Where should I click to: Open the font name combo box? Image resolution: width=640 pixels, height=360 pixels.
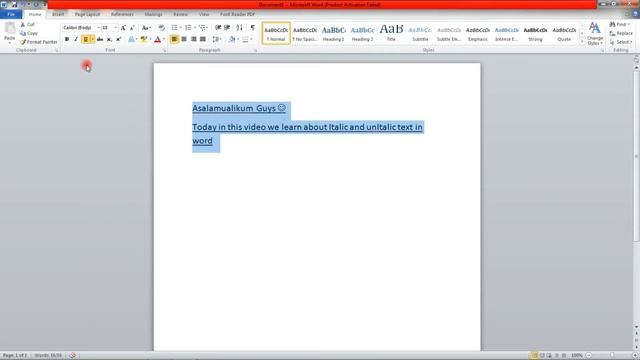[81, 28]
